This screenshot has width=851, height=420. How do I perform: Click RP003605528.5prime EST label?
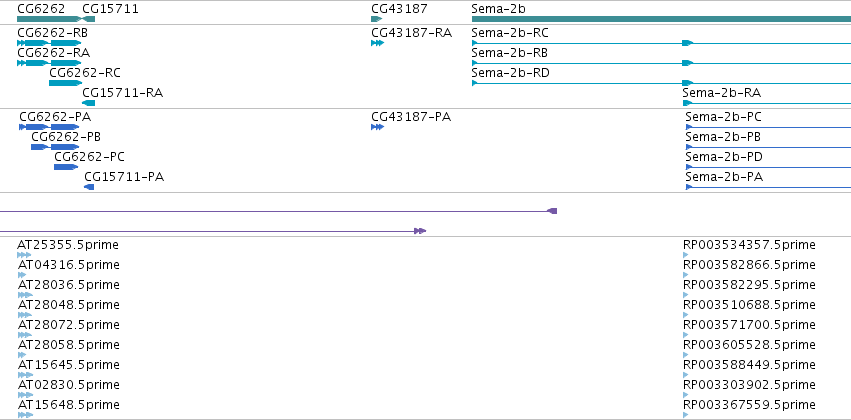[x=749, y=345]
